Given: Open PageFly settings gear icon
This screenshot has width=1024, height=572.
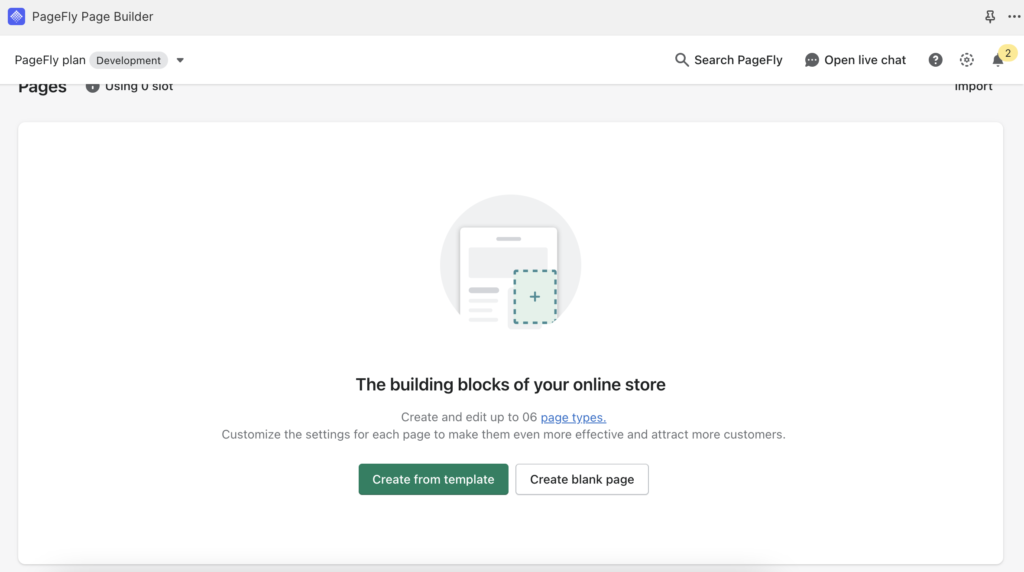Looking at the screenshot, I should (x=966, y=60).
